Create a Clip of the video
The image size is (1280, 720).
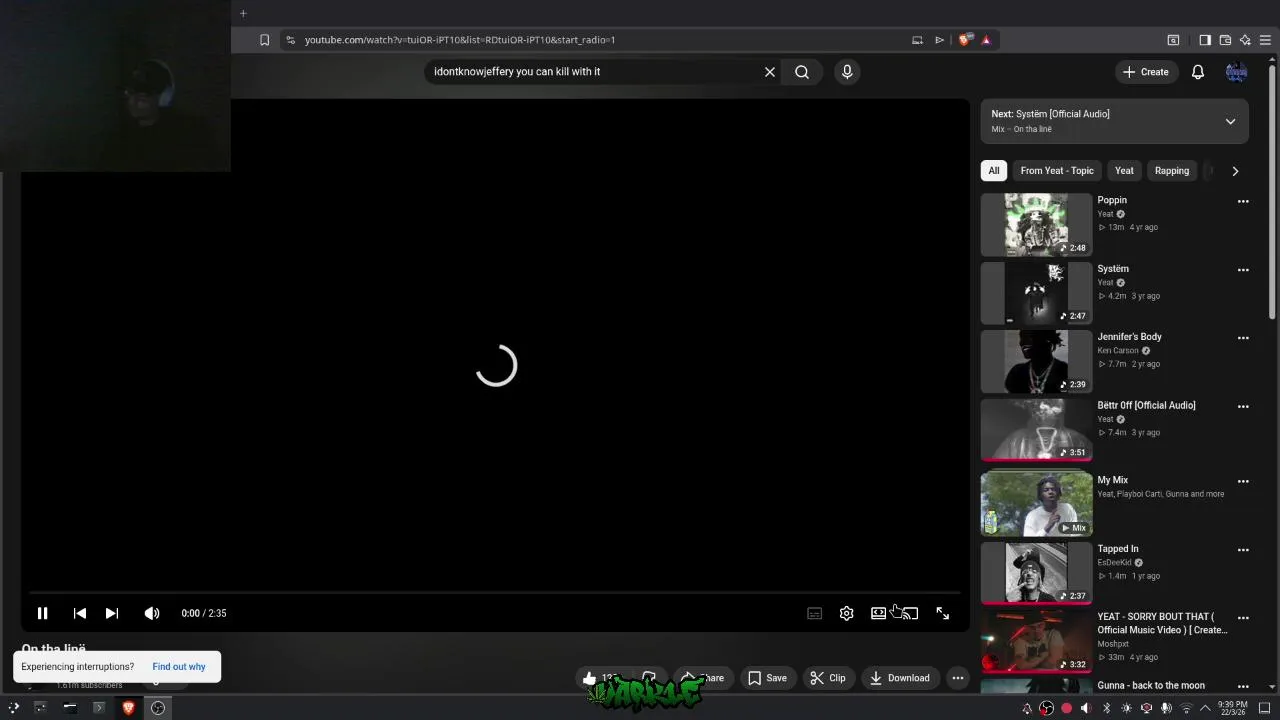pos(828,678)
